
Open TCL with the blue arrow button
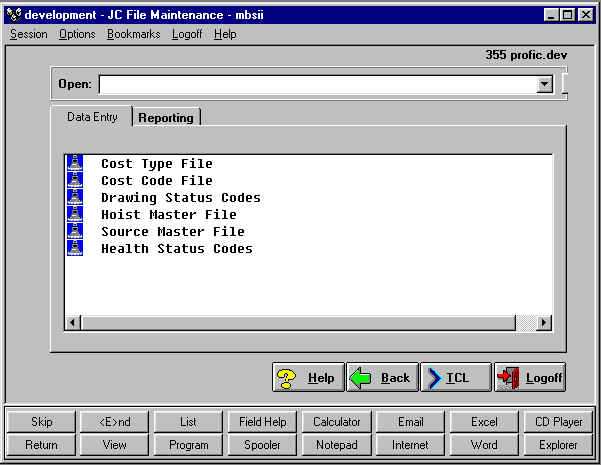click(x=456, y=378)
